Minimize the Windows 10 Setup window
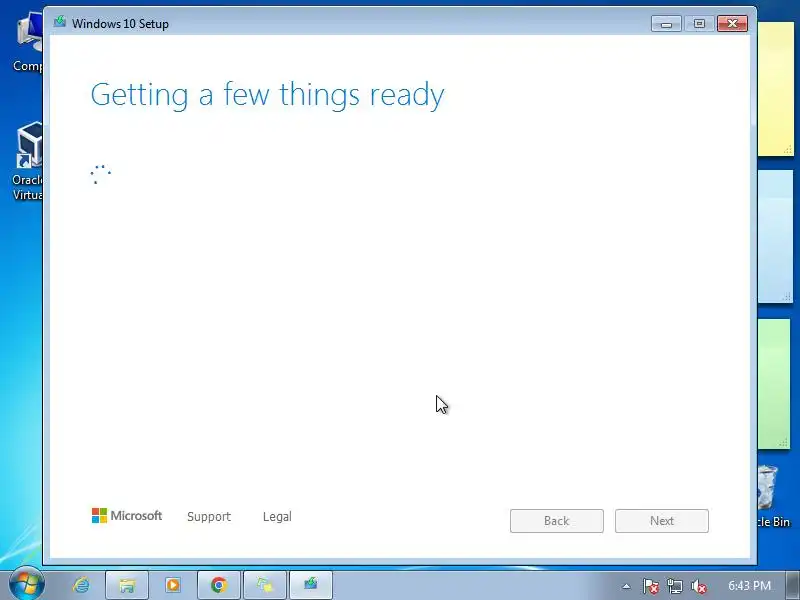 point(666,23)
